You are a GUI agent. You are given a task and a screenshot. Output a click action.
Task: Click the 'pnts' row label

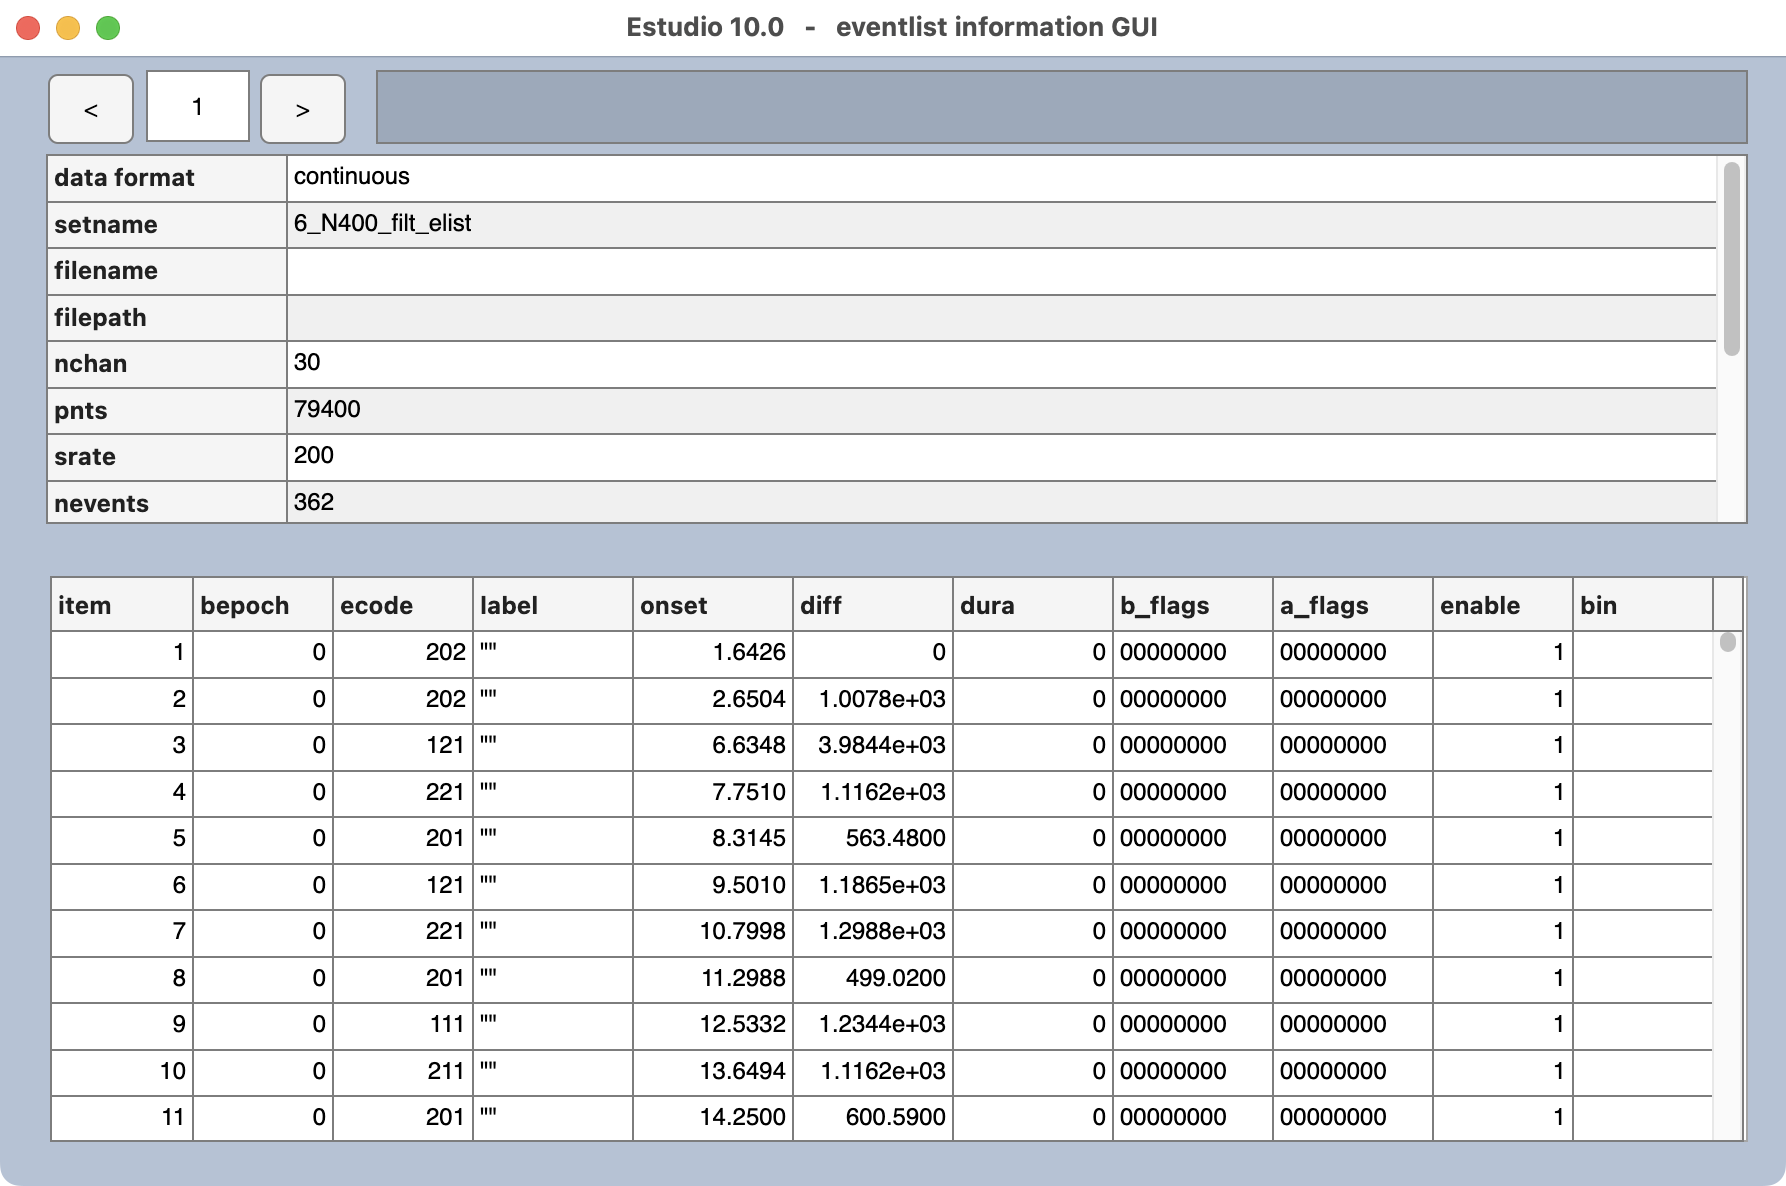(x=167, y=410)
